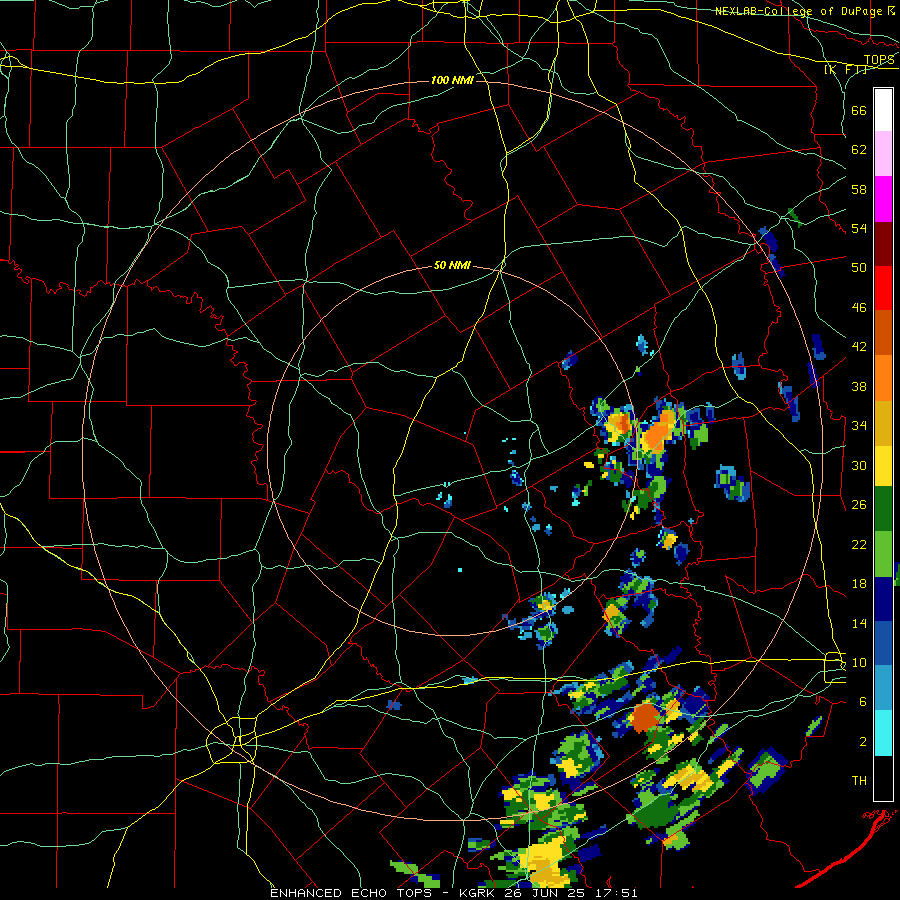Image resolution: width=900 pixels, height=900 pixels.
Task: Click the dark red 50-54 kft legend swatch
Action: pyautogui.click(x=883, y=243)
